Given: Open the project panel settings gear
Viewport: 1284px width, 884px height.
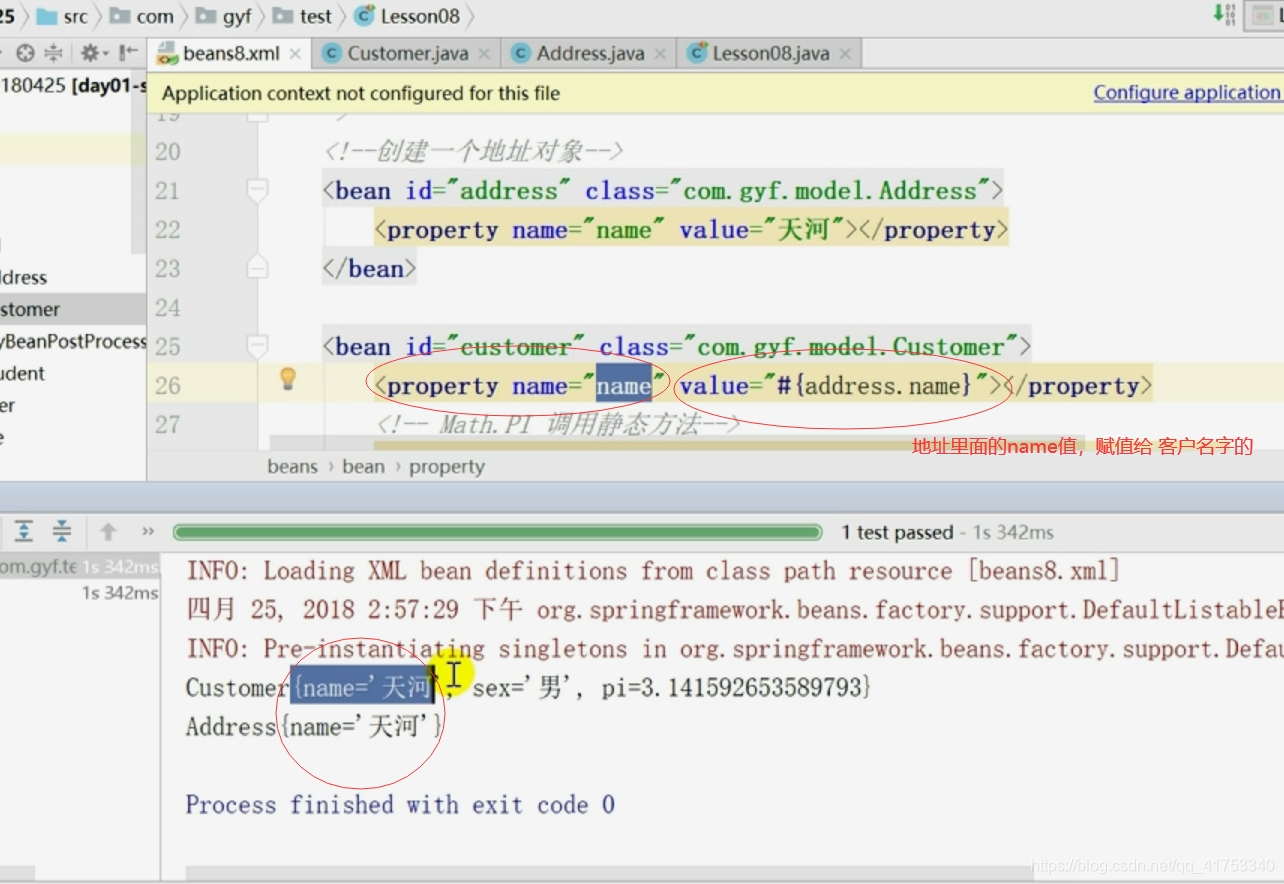Looking at the screenshot, I should pyautogui.click(x=93, y=53).
